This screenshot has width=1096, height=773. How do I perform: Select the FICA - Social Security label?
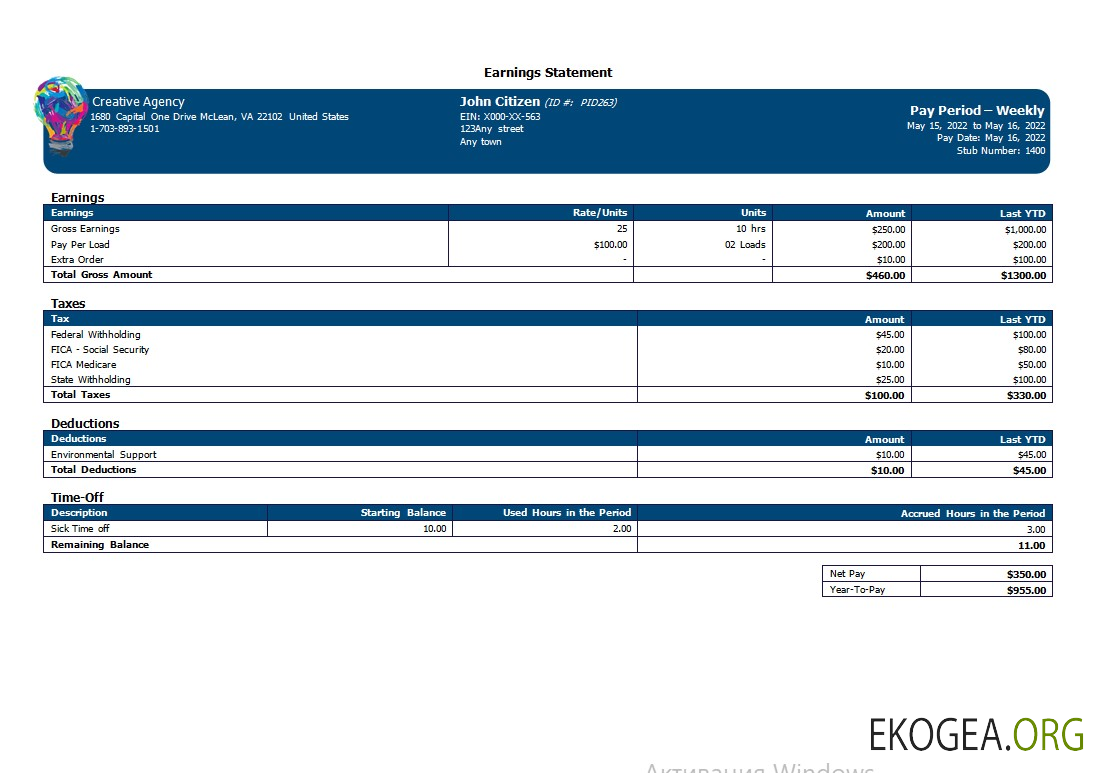(x=100, y=350)
